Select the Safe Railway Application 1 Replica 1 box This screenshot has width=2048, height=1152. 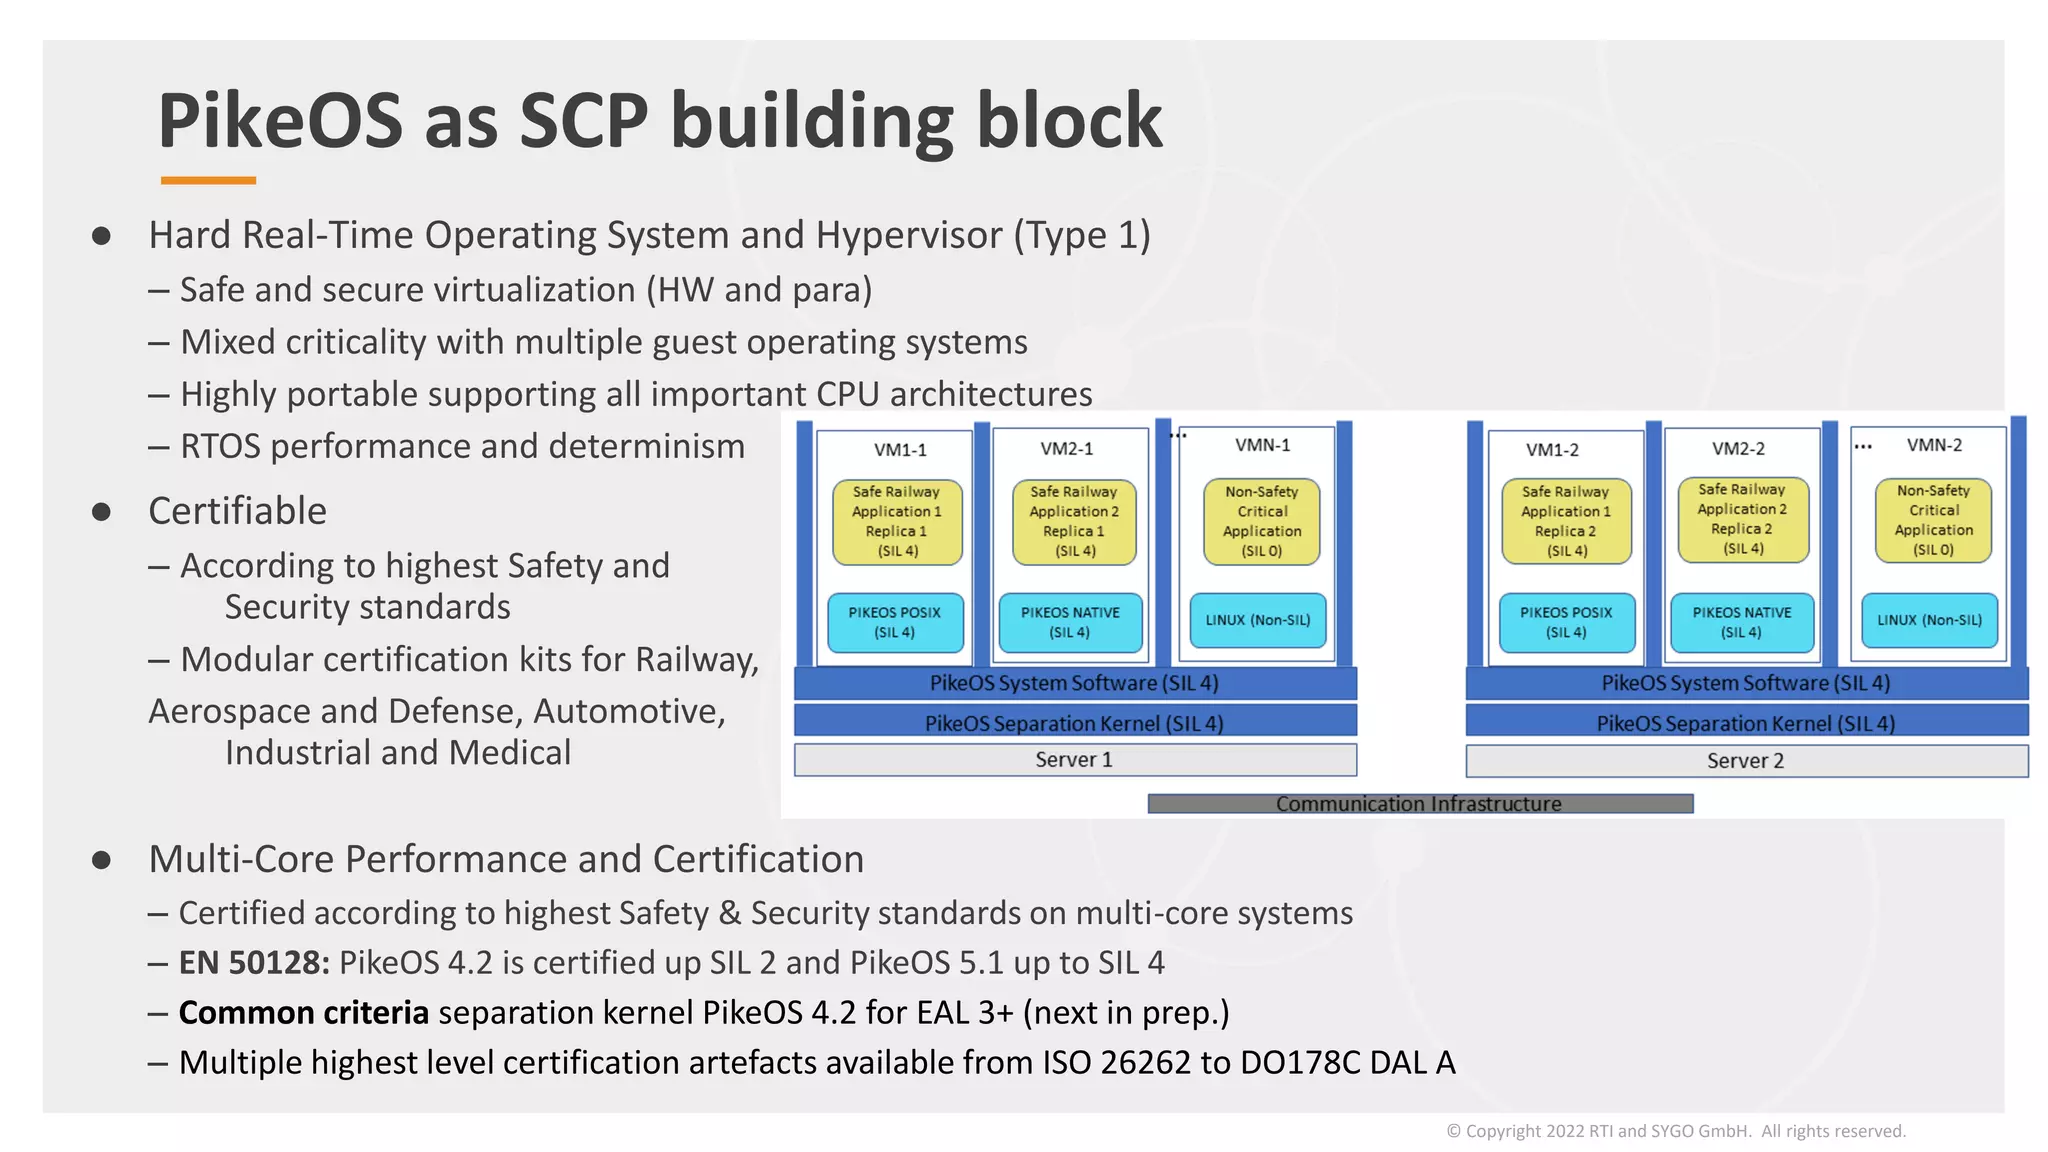(897, 521)
